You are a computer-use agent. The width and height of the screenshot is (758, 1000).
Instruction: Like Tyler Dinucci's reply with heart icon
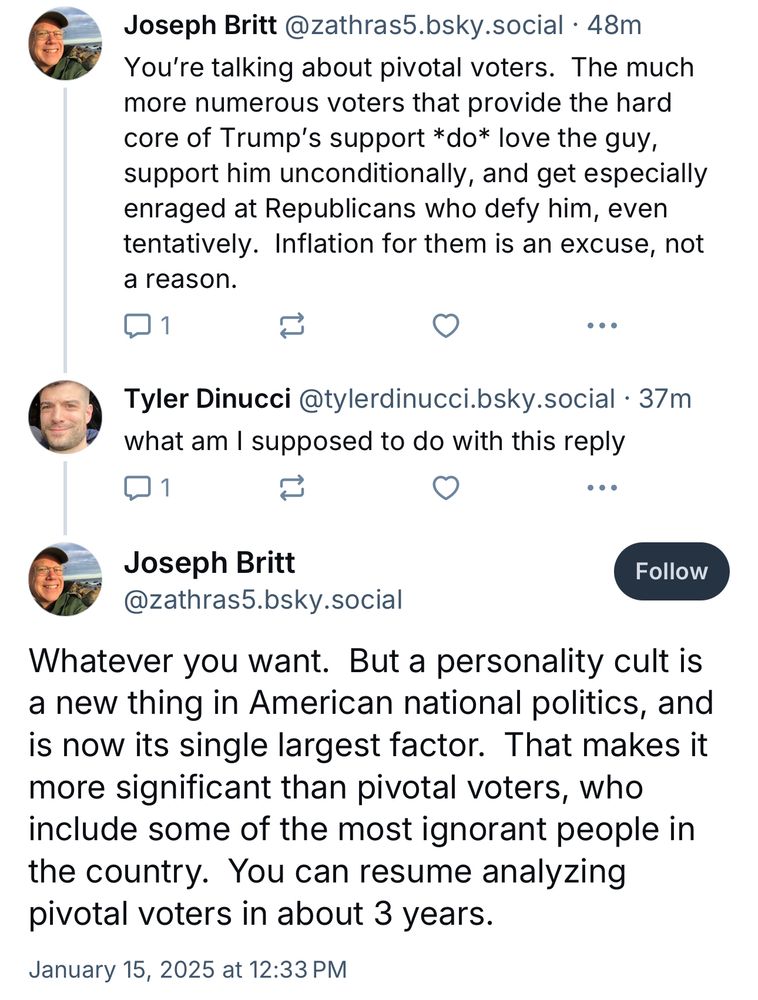pos(446,488)
